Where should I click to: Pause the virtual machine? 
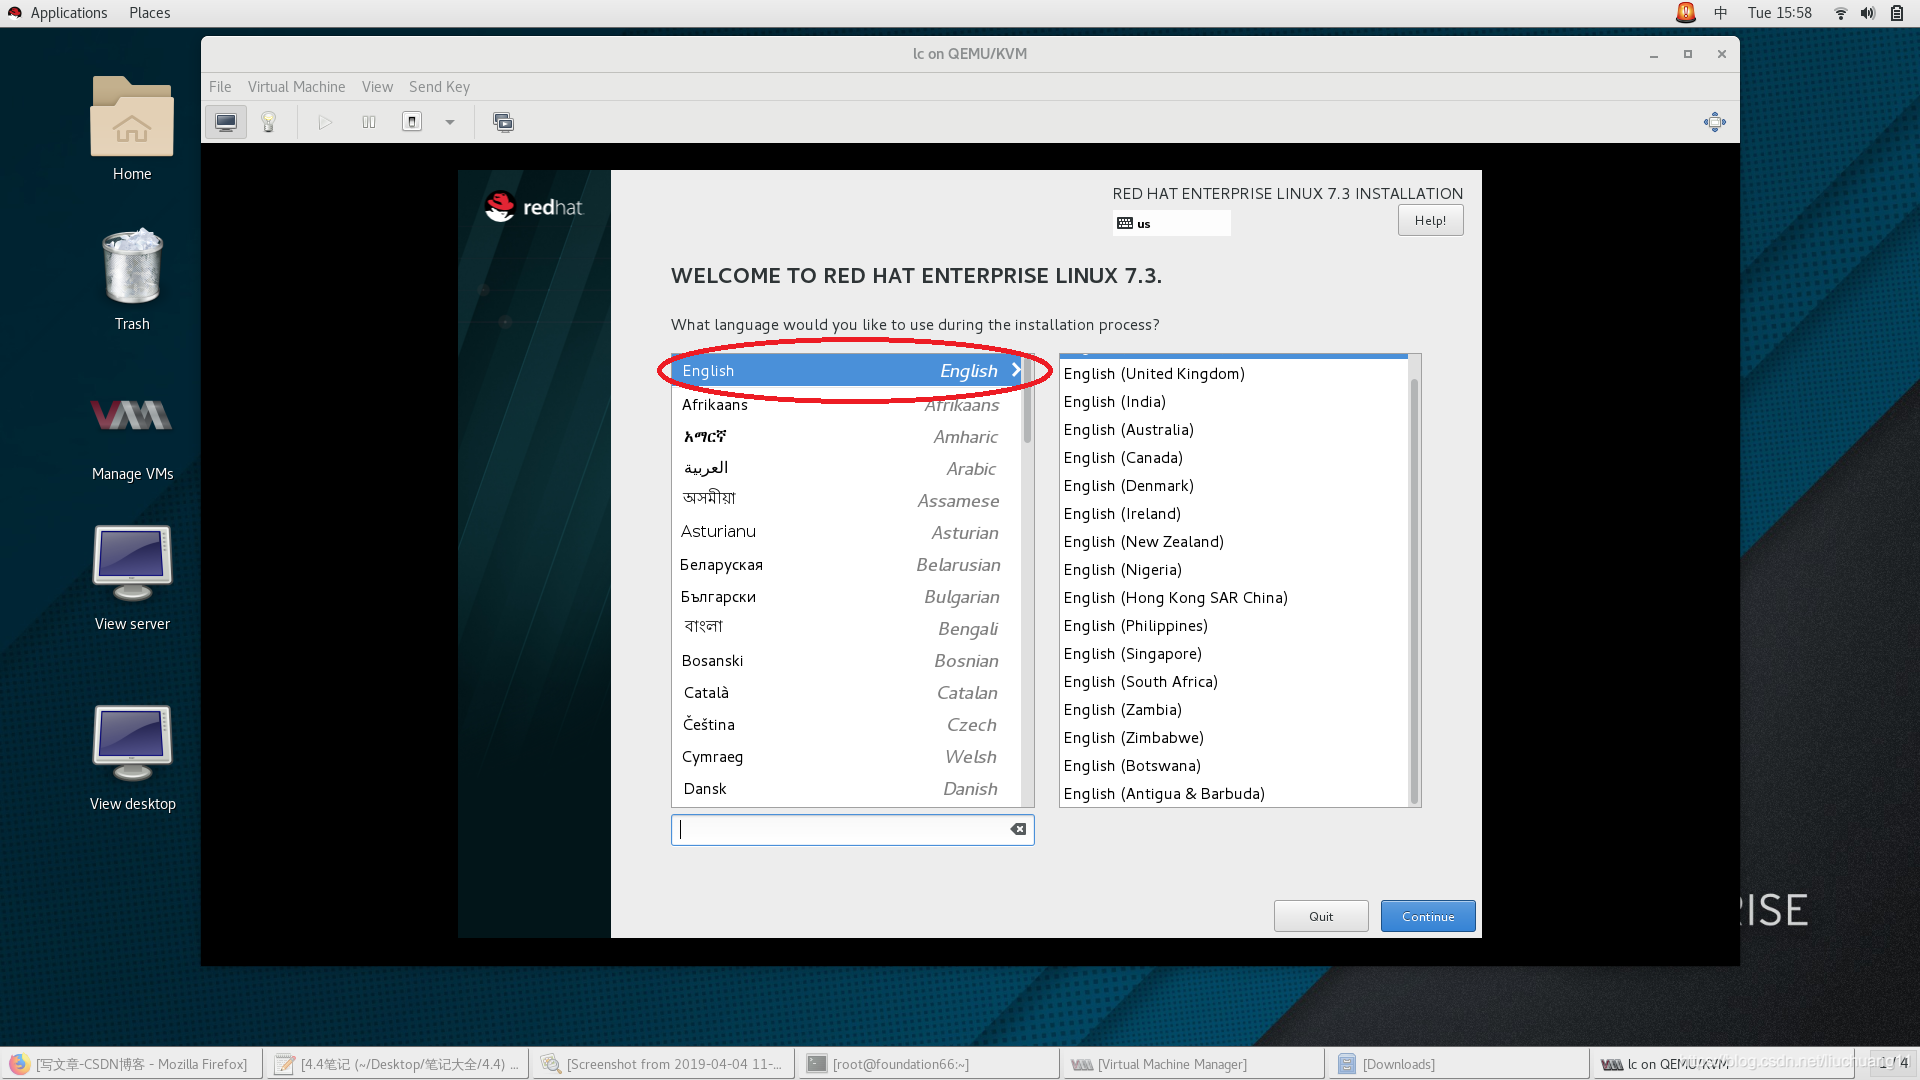[x=369, y=122]
